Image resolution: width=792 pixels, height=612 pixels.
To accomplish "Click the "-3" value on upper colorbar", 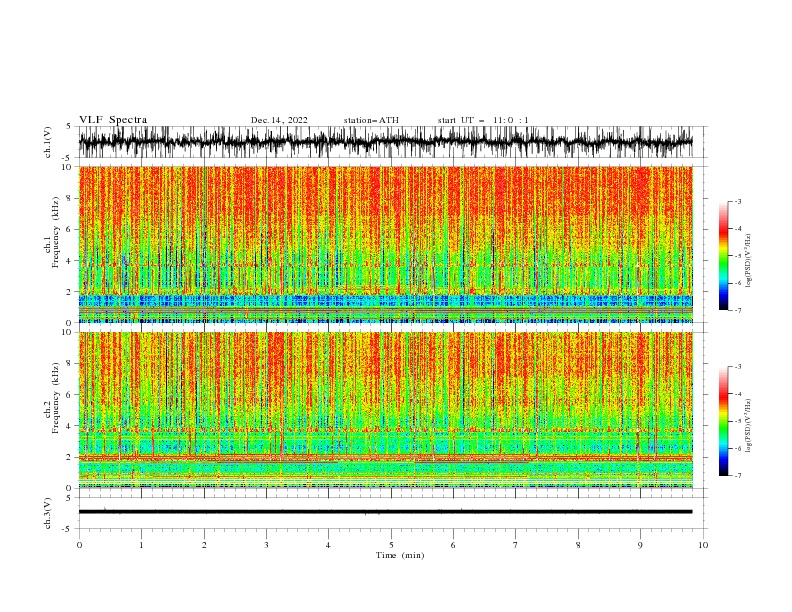I will tap(738, 201).
